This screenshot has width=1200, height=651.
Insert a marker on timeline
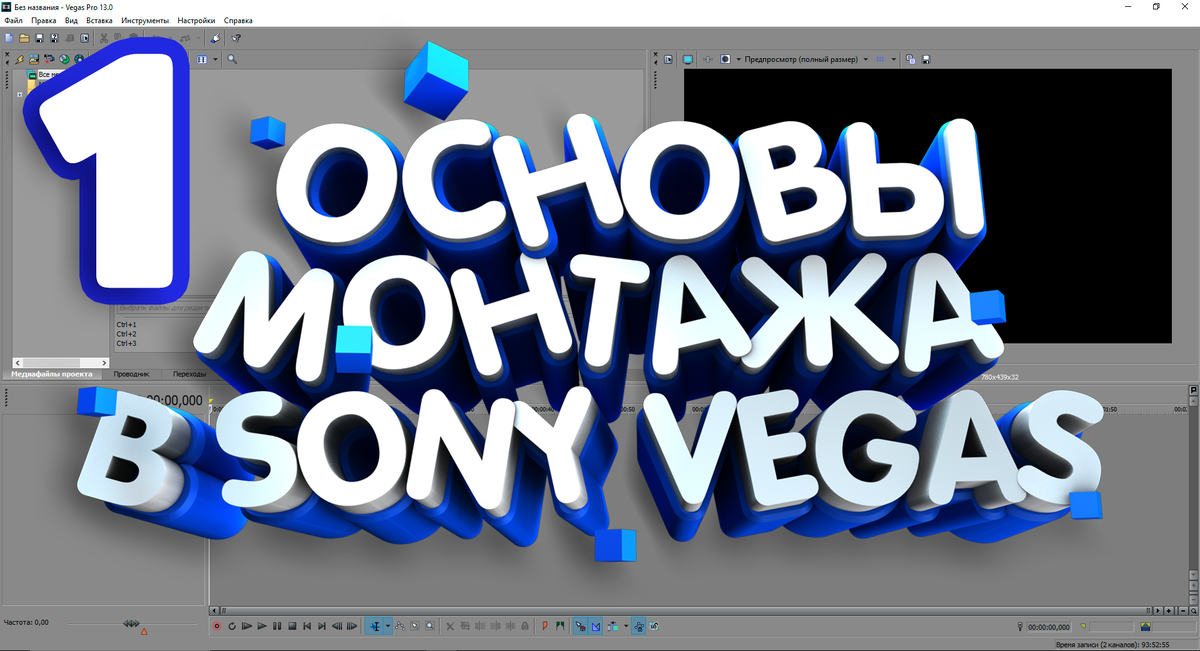546,626
